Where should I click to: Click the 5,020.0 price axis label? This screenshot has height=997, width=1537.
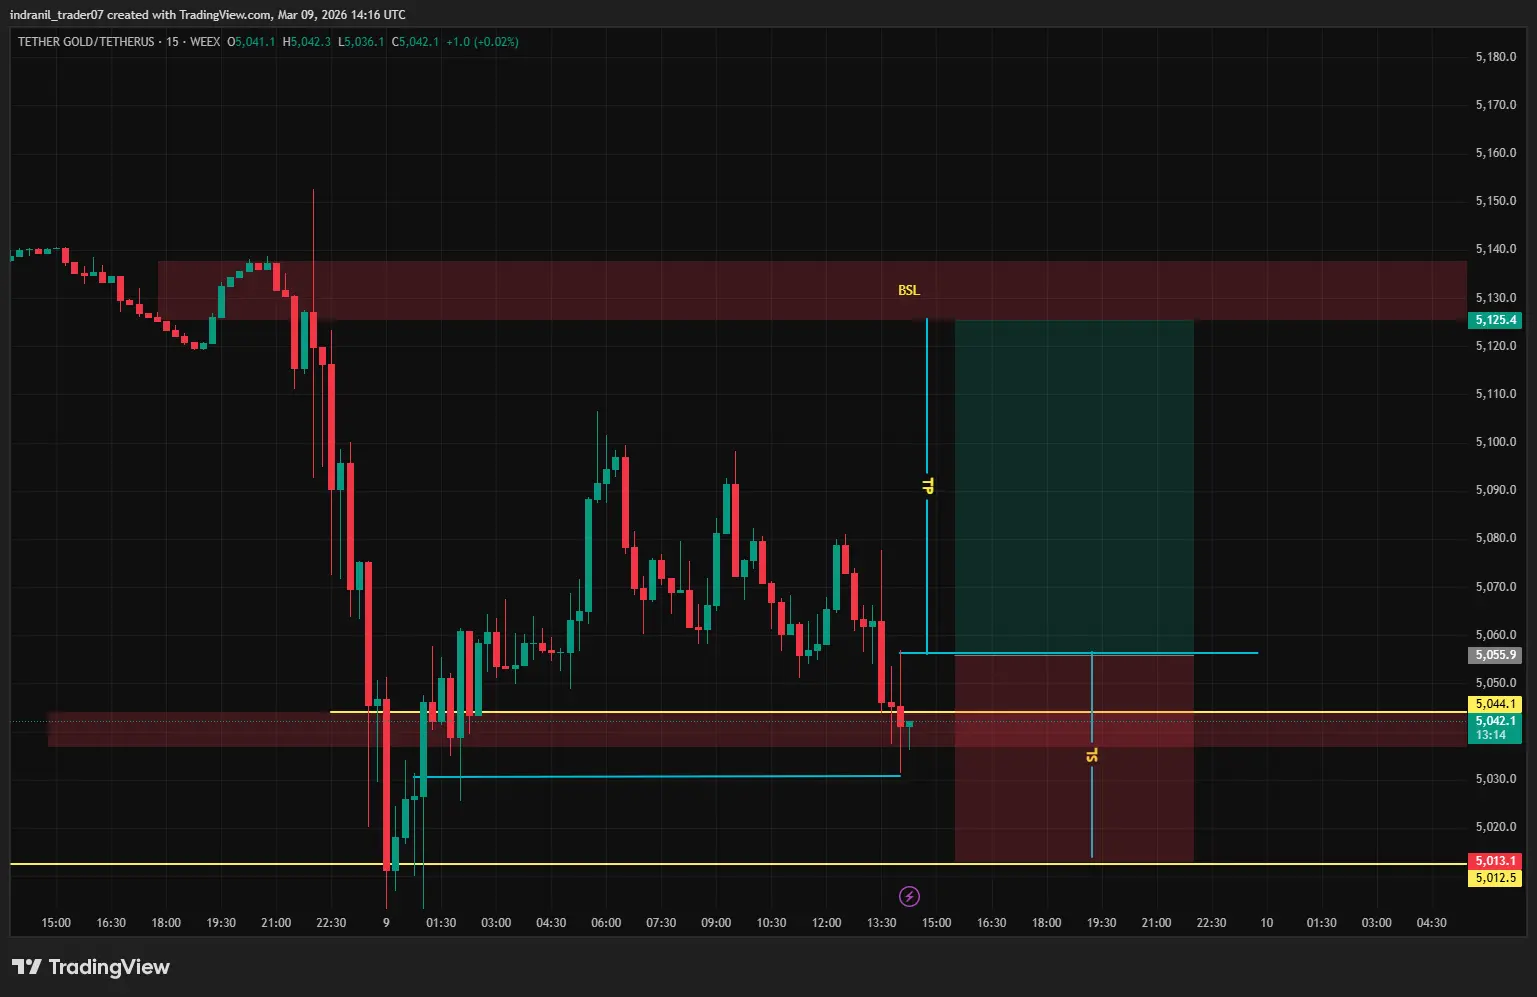tap(1495, 827)
